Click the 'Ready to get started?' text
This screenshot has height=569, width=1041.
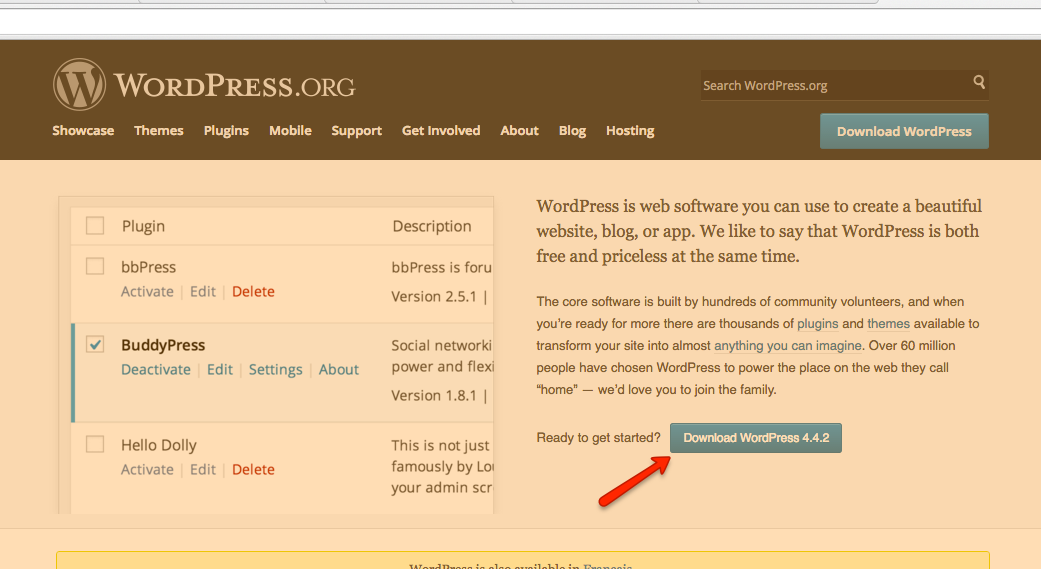[598, 438]
